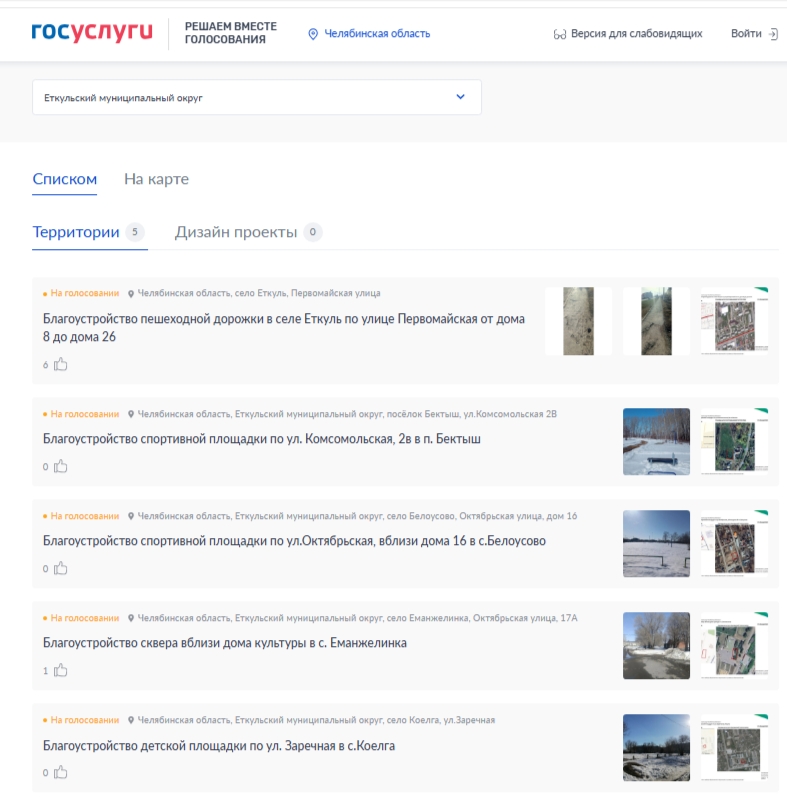Like the Белоусово sports ground project
The height and width of the screenshot is (806, 787).
[x=61, y=569]
